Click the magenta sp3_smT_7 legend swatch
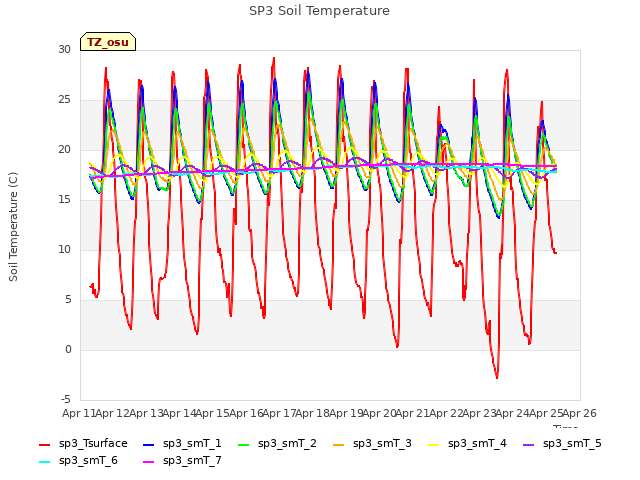This screenshot has width=640, height=480. [x=149, y=462]
